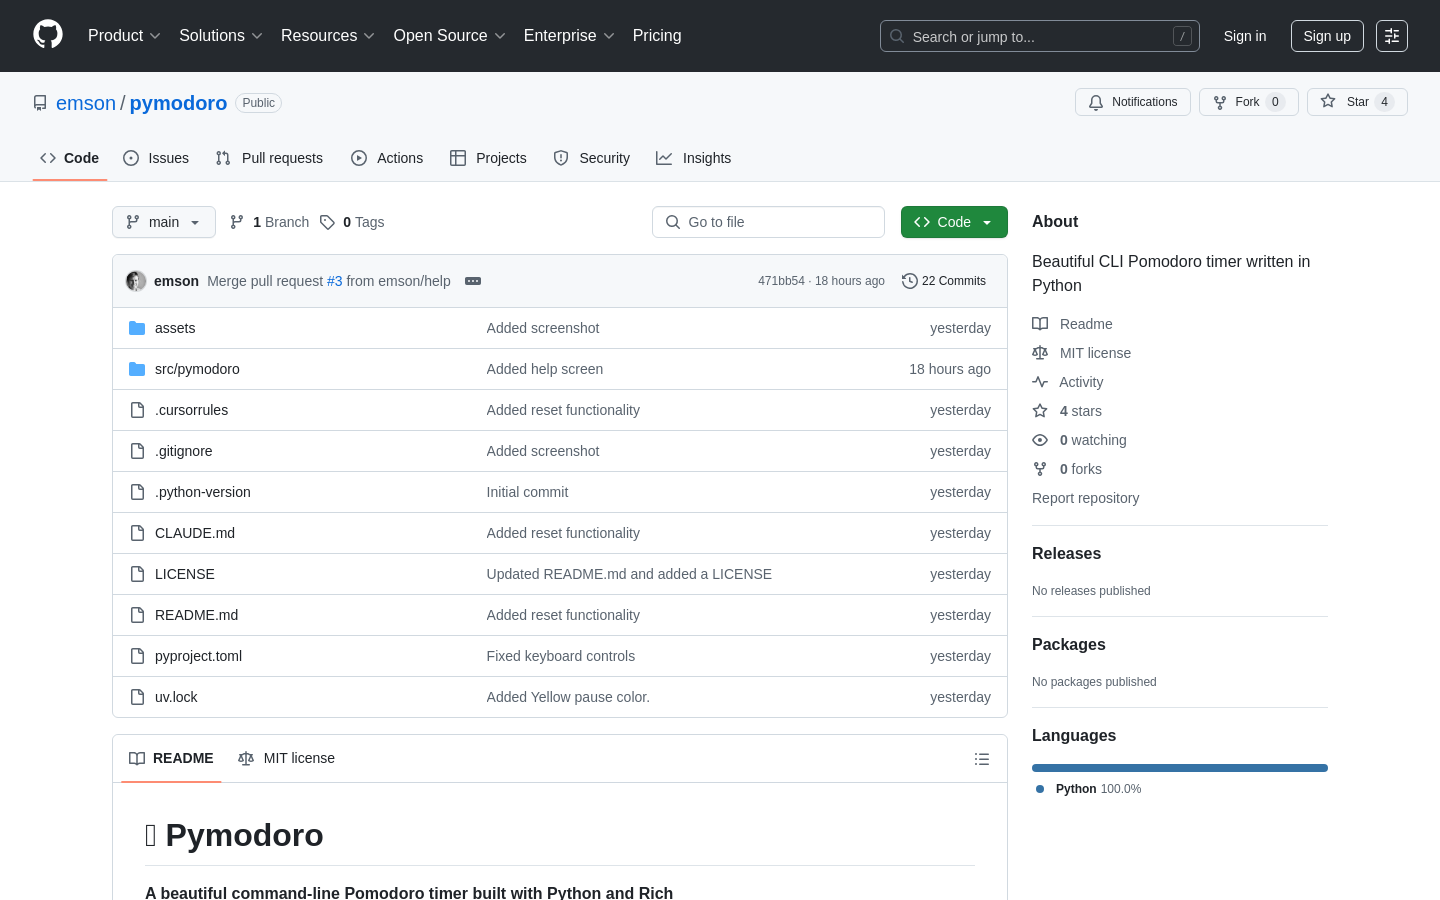Expand the Open Source menu
The height and width of the screenshot is (900, 1440).
[x=450, y=36]
